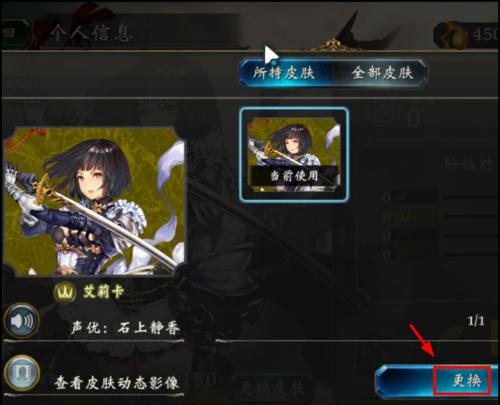Image resolution: width=500 pixels, height=405 pixels.
Task: Play the 艾莉卡 voice sample speaker icon
Action: click(22, 321)
